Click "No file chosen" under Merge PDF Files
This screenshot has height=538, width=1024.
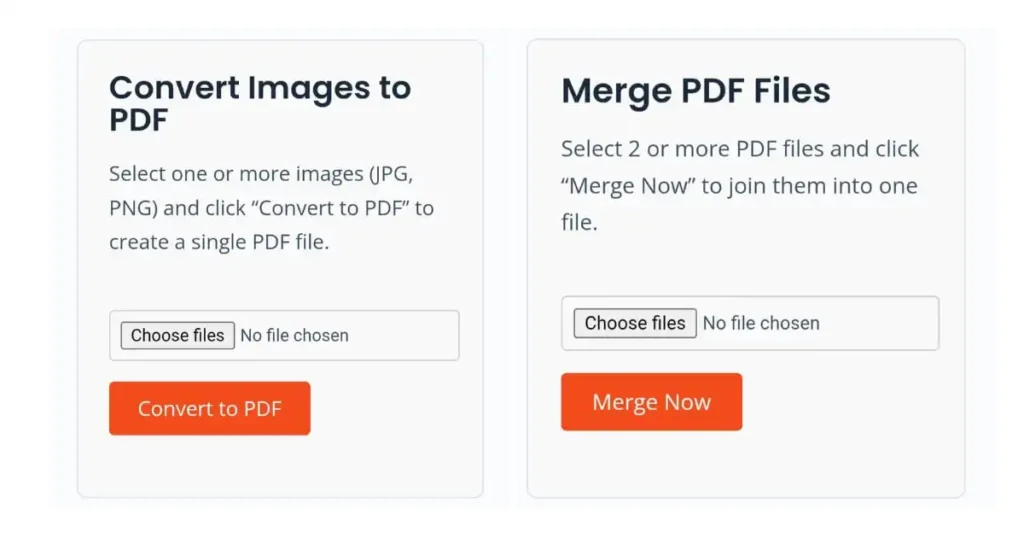point(761,324)
